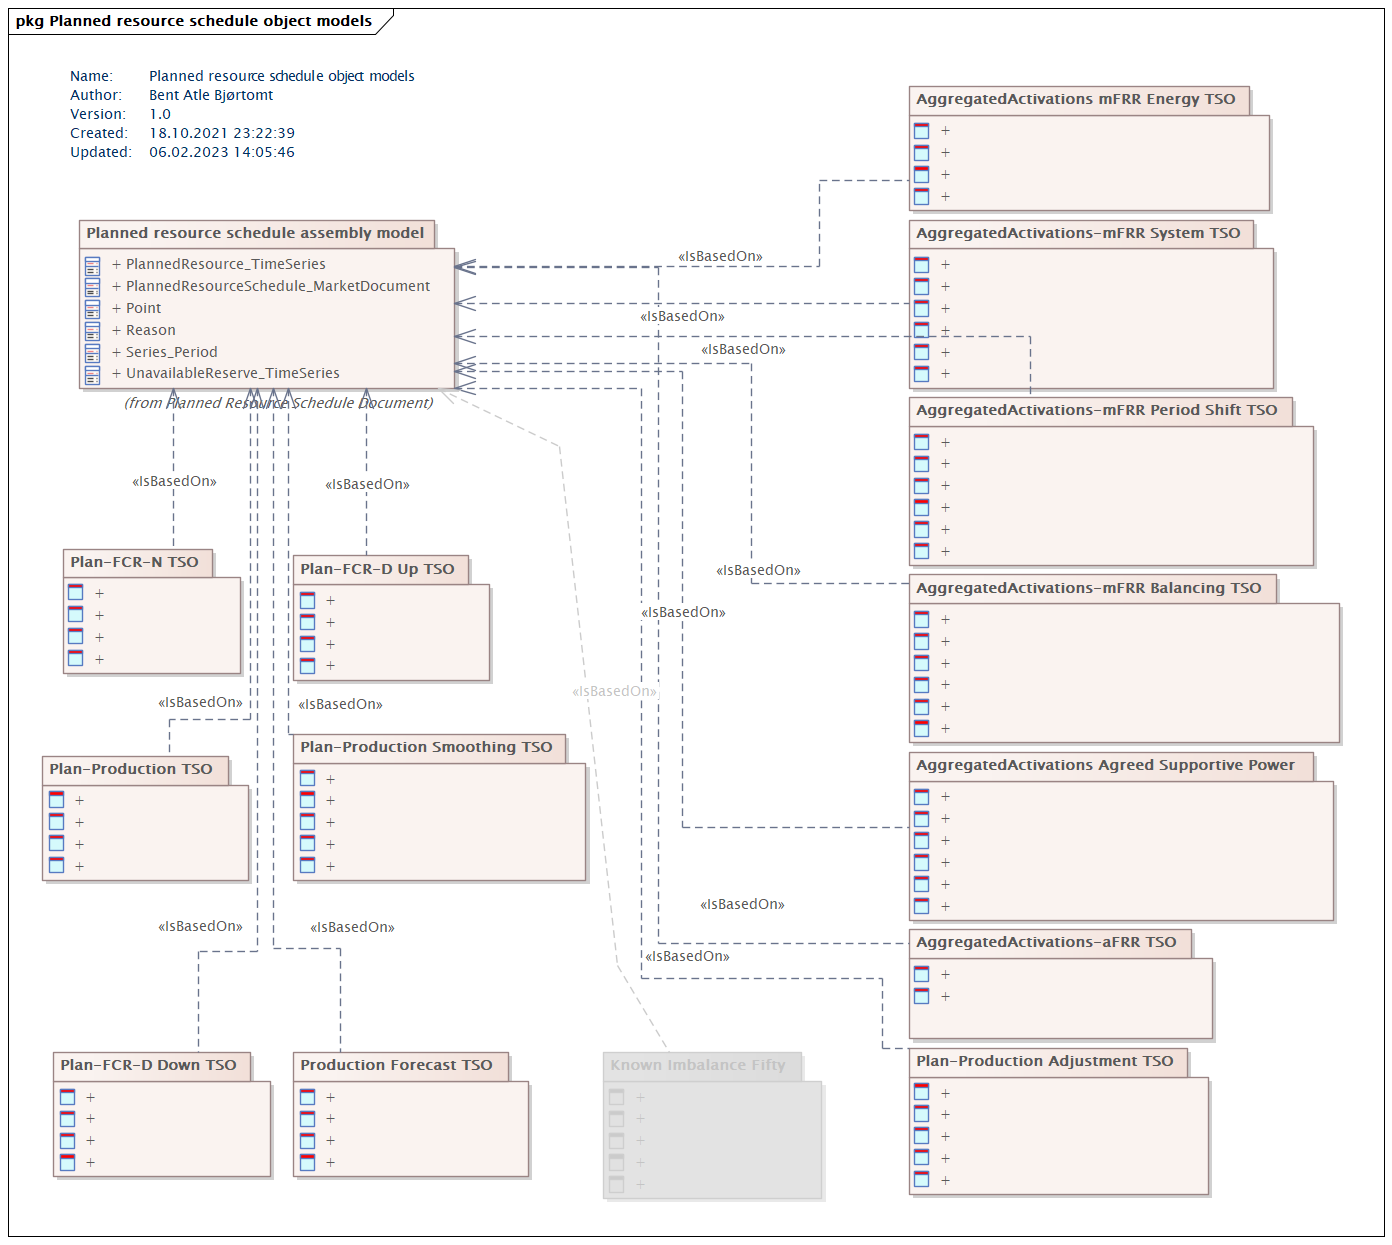Click the from Planned Resource Schedule Document note

279,403
